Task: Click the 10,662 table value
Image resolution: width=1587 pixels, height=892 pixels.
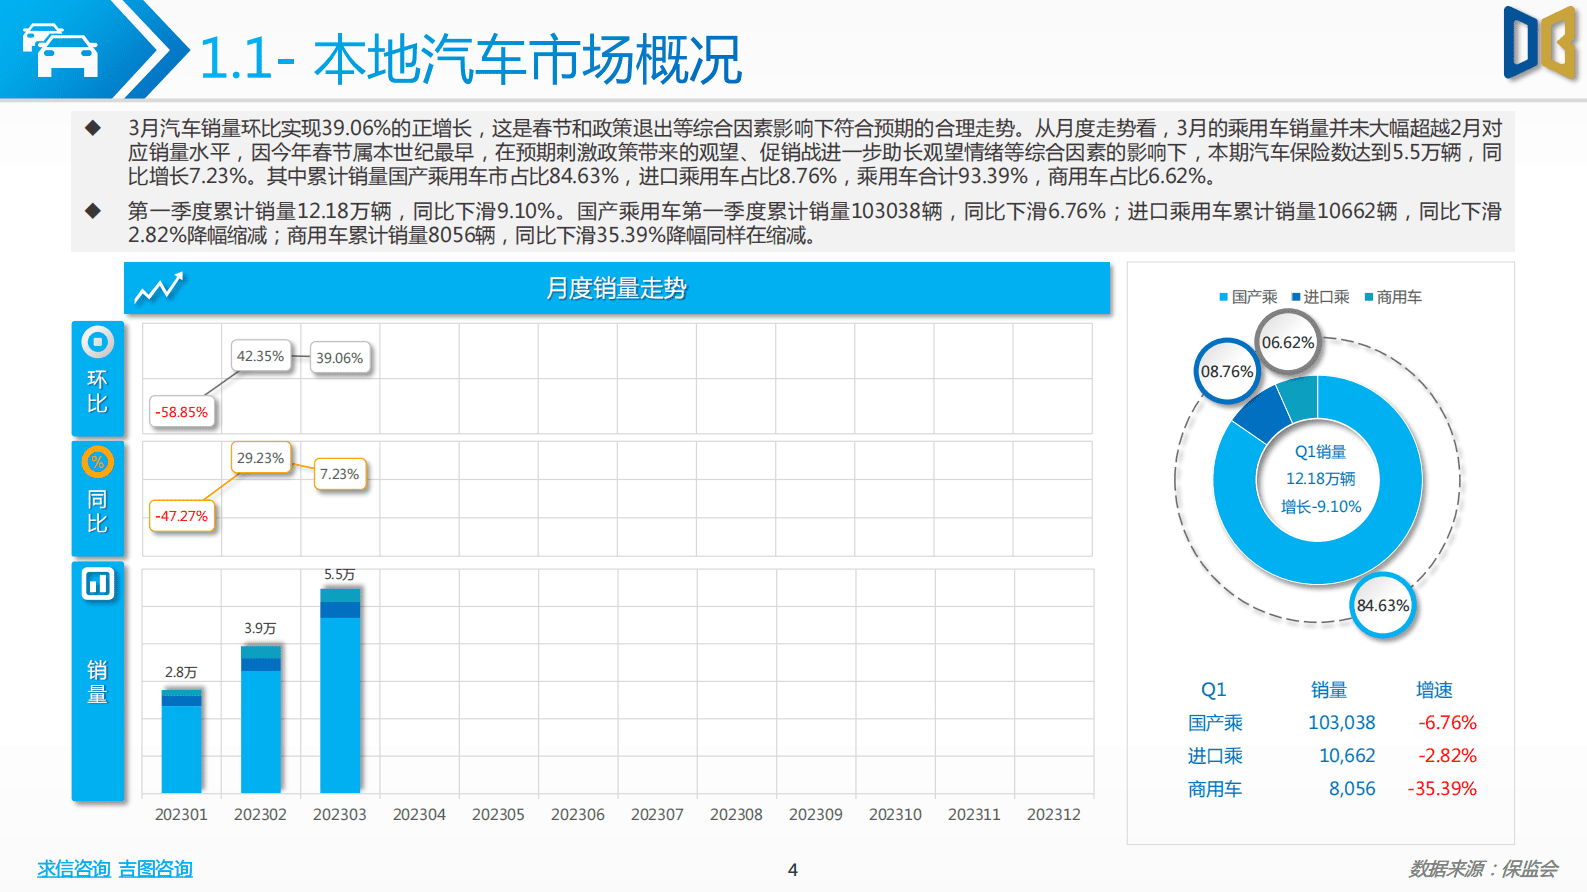Action: point(1347,756)
